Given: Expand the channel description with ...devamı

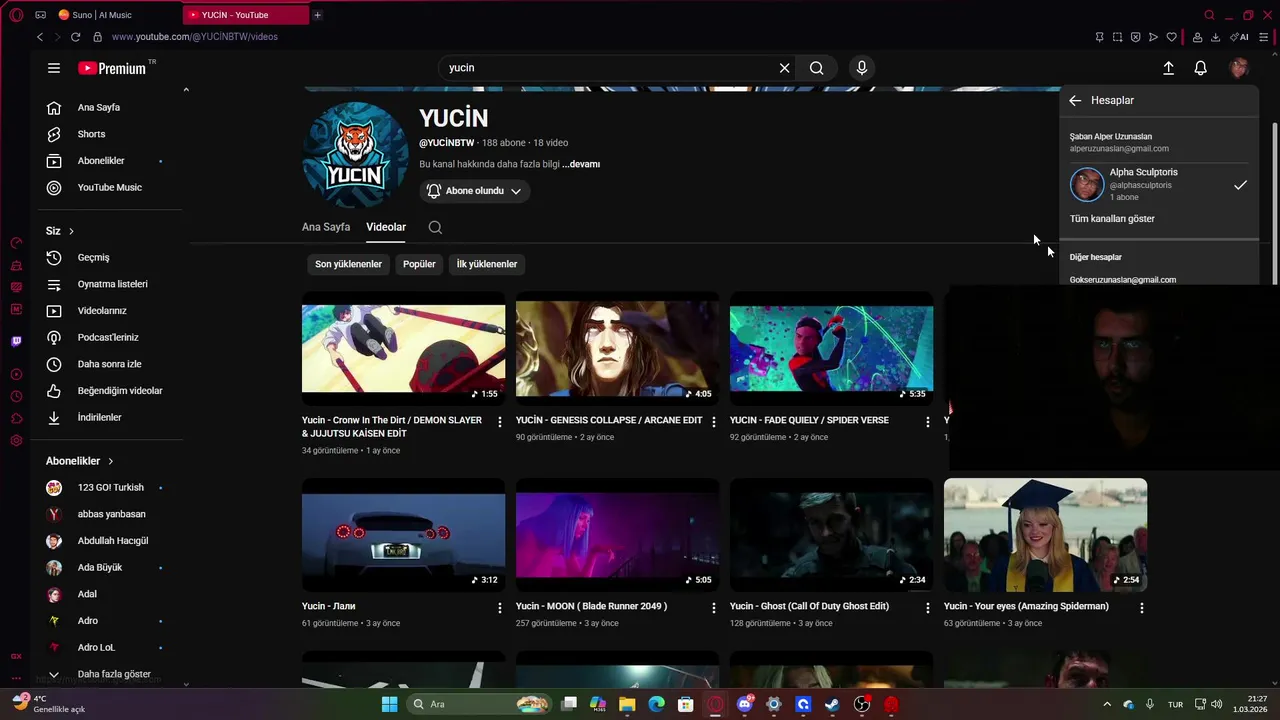Looking at the screenshot, I should pyautogui.click(x=581, y=164).
